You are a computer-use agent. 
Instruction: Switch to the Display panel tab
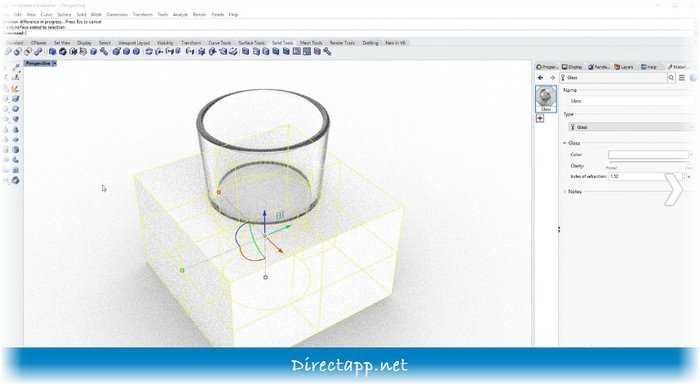tap(572, 67)
